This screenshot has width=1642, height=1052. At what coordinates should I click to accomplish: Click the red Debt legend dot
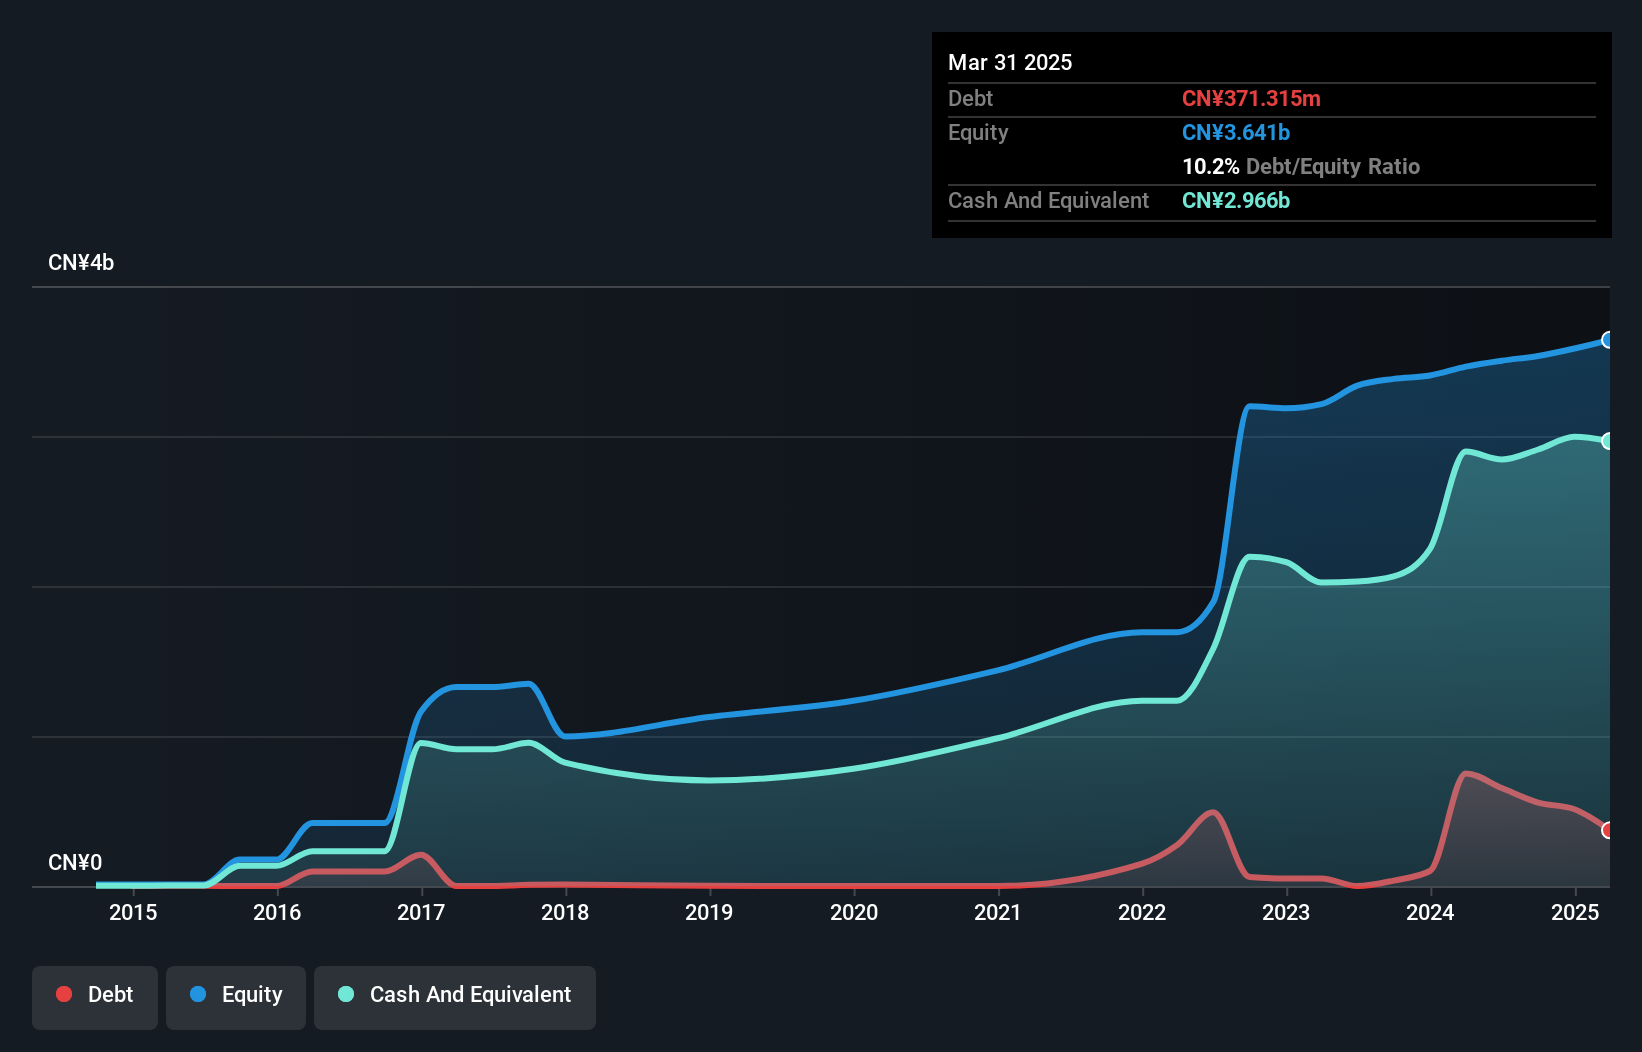(64, 994)
